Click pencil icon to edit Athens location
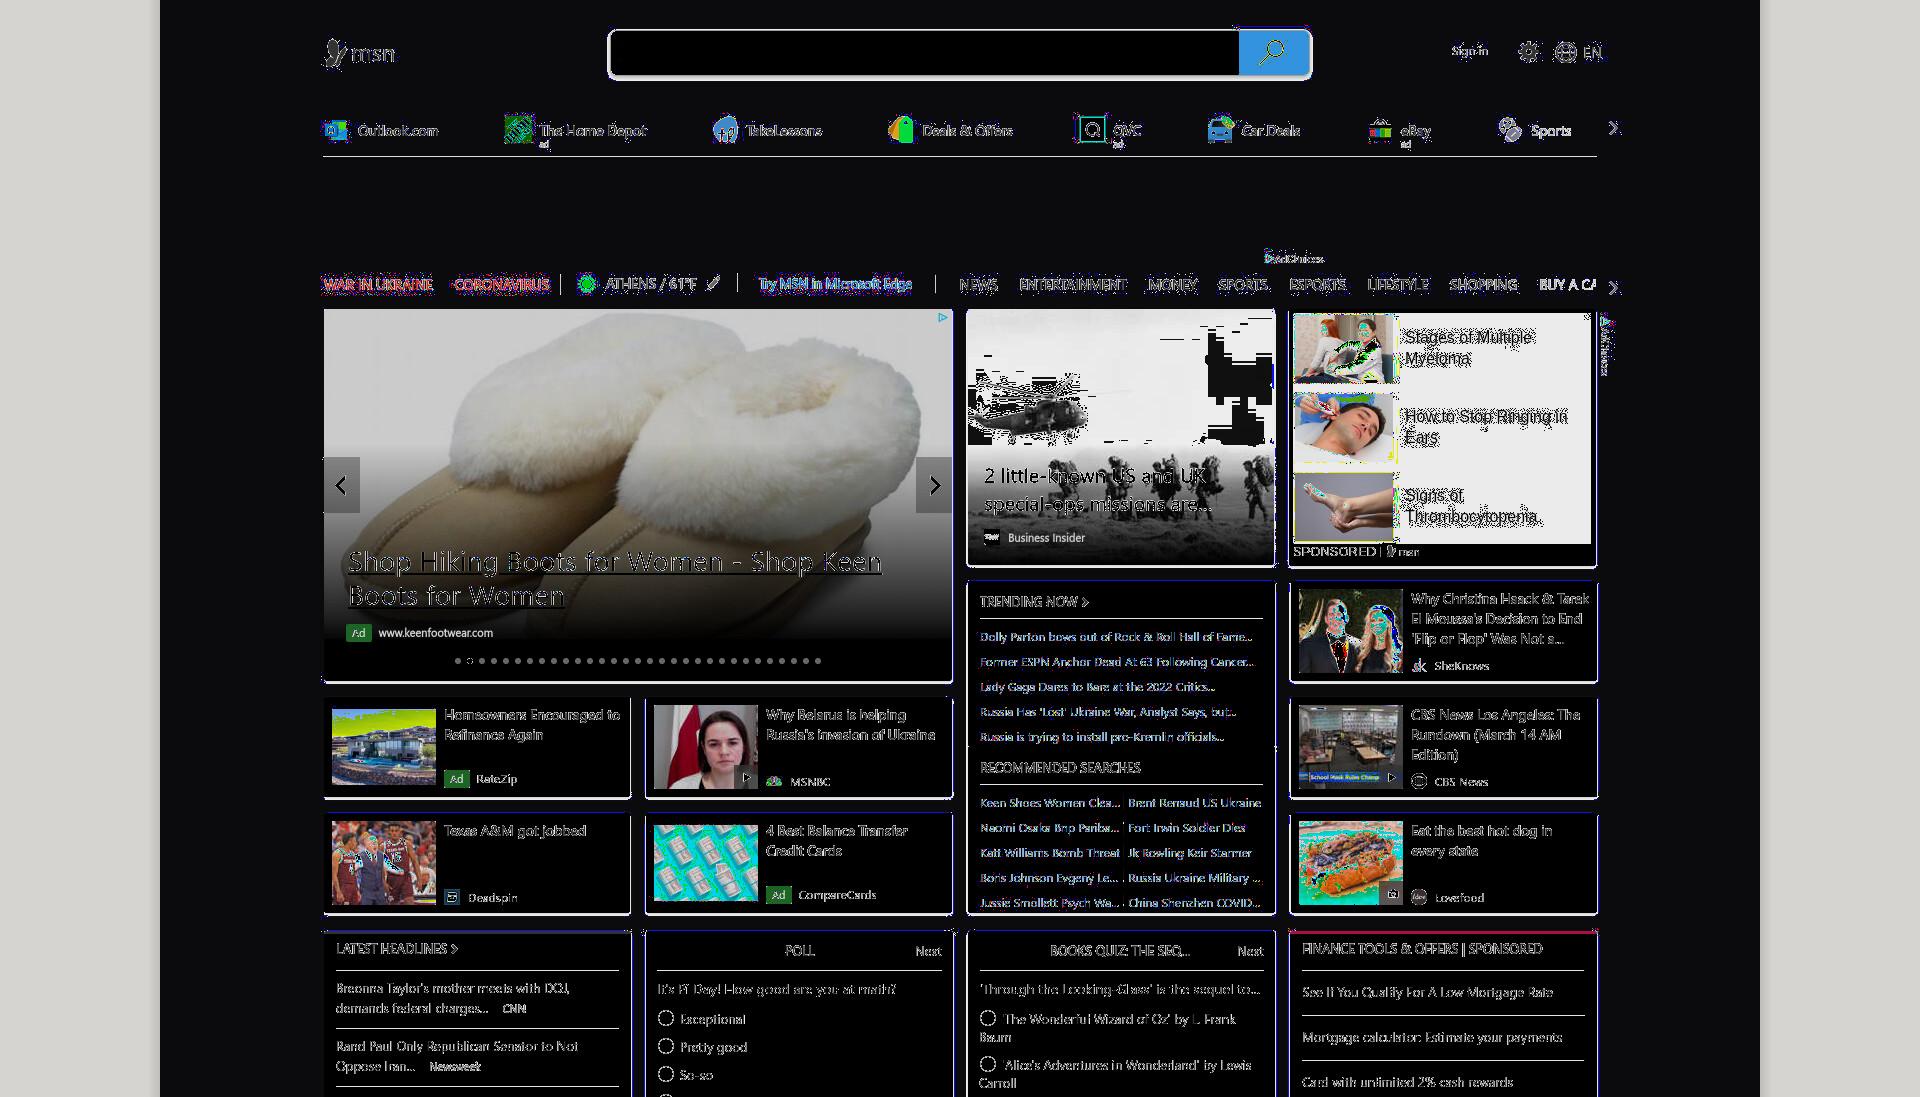The width and height of the screenshot is (1920, 1097). pos(713,283)
